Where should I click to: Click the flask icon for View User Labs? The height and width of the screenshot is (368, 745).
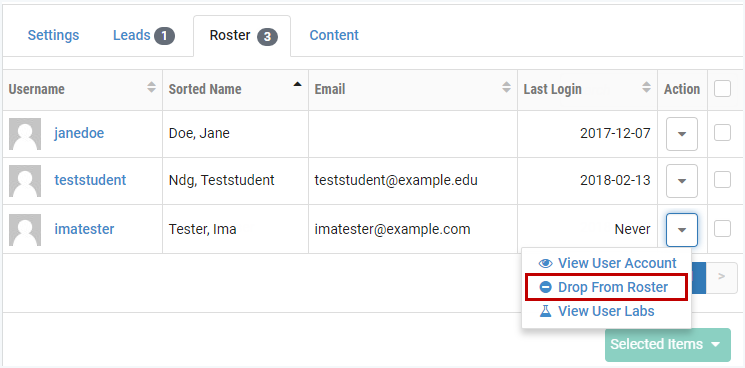click(x=545, y=311)
